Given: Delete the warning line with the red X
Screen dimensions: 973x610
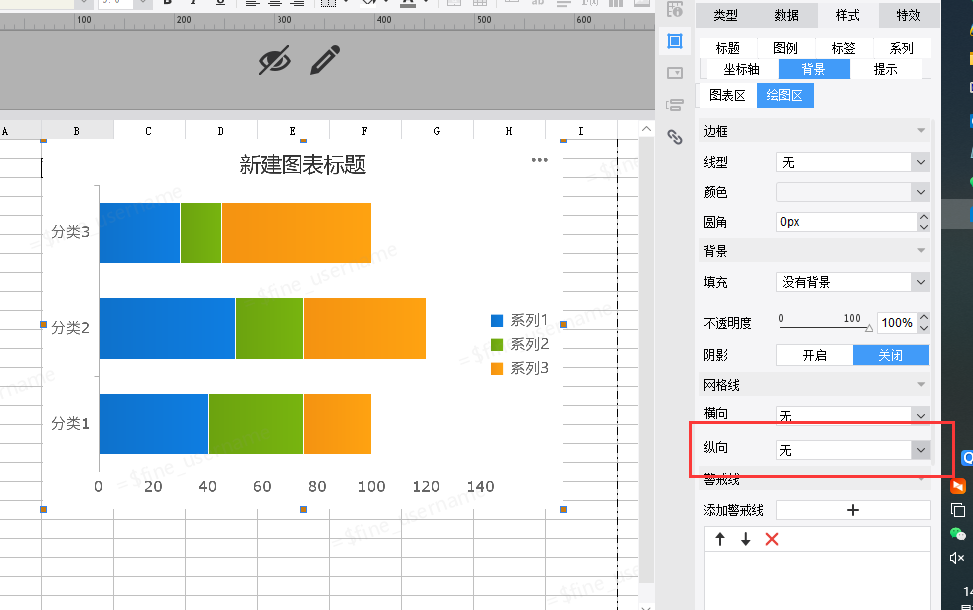Looking at the screenshot, I should [772, 539].
